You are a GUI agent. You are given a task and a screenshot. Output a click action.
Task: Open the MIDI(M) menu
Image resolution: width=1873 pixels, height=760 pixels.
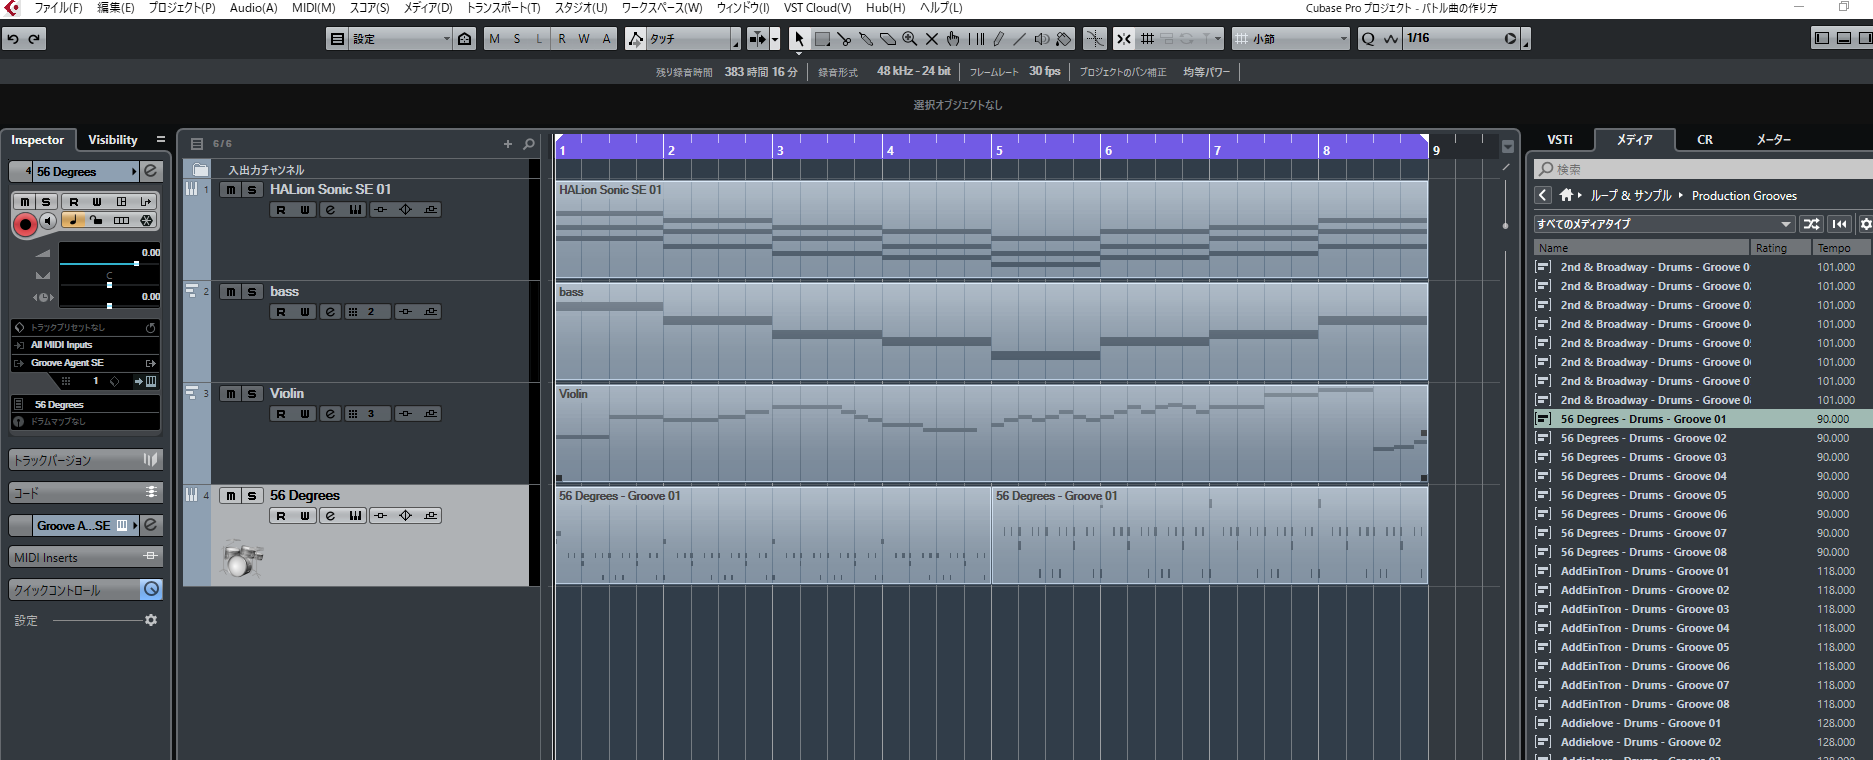click(x=313, y=8)
